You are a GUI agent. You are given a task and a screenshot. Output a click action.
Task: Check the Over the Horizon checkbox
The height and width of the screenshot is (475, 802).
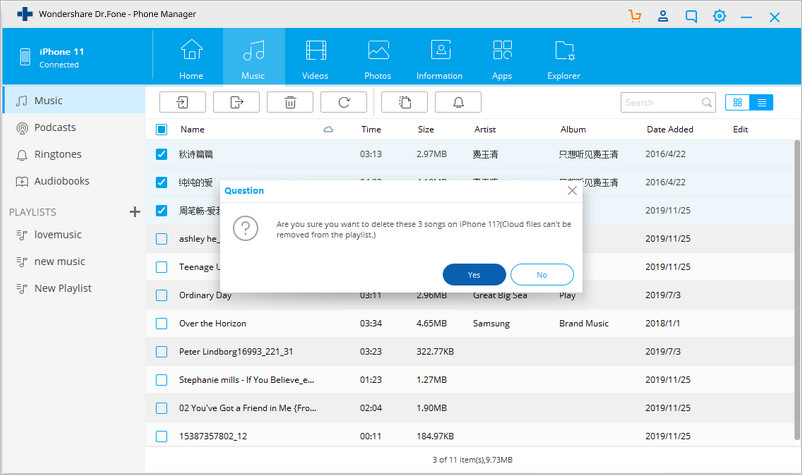[x=161, y=323]
